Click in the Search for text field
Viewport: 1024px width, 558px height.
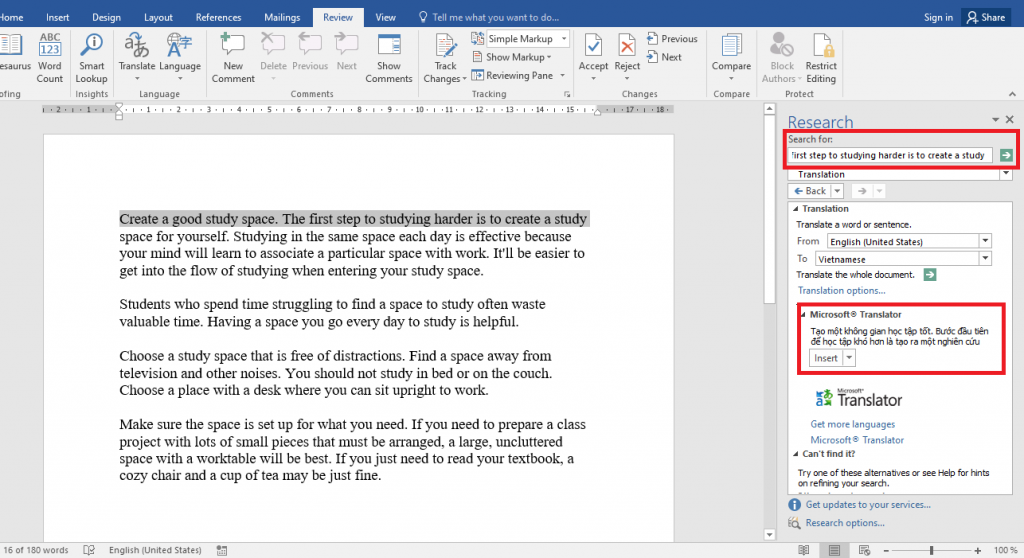(x=889, y=155)
